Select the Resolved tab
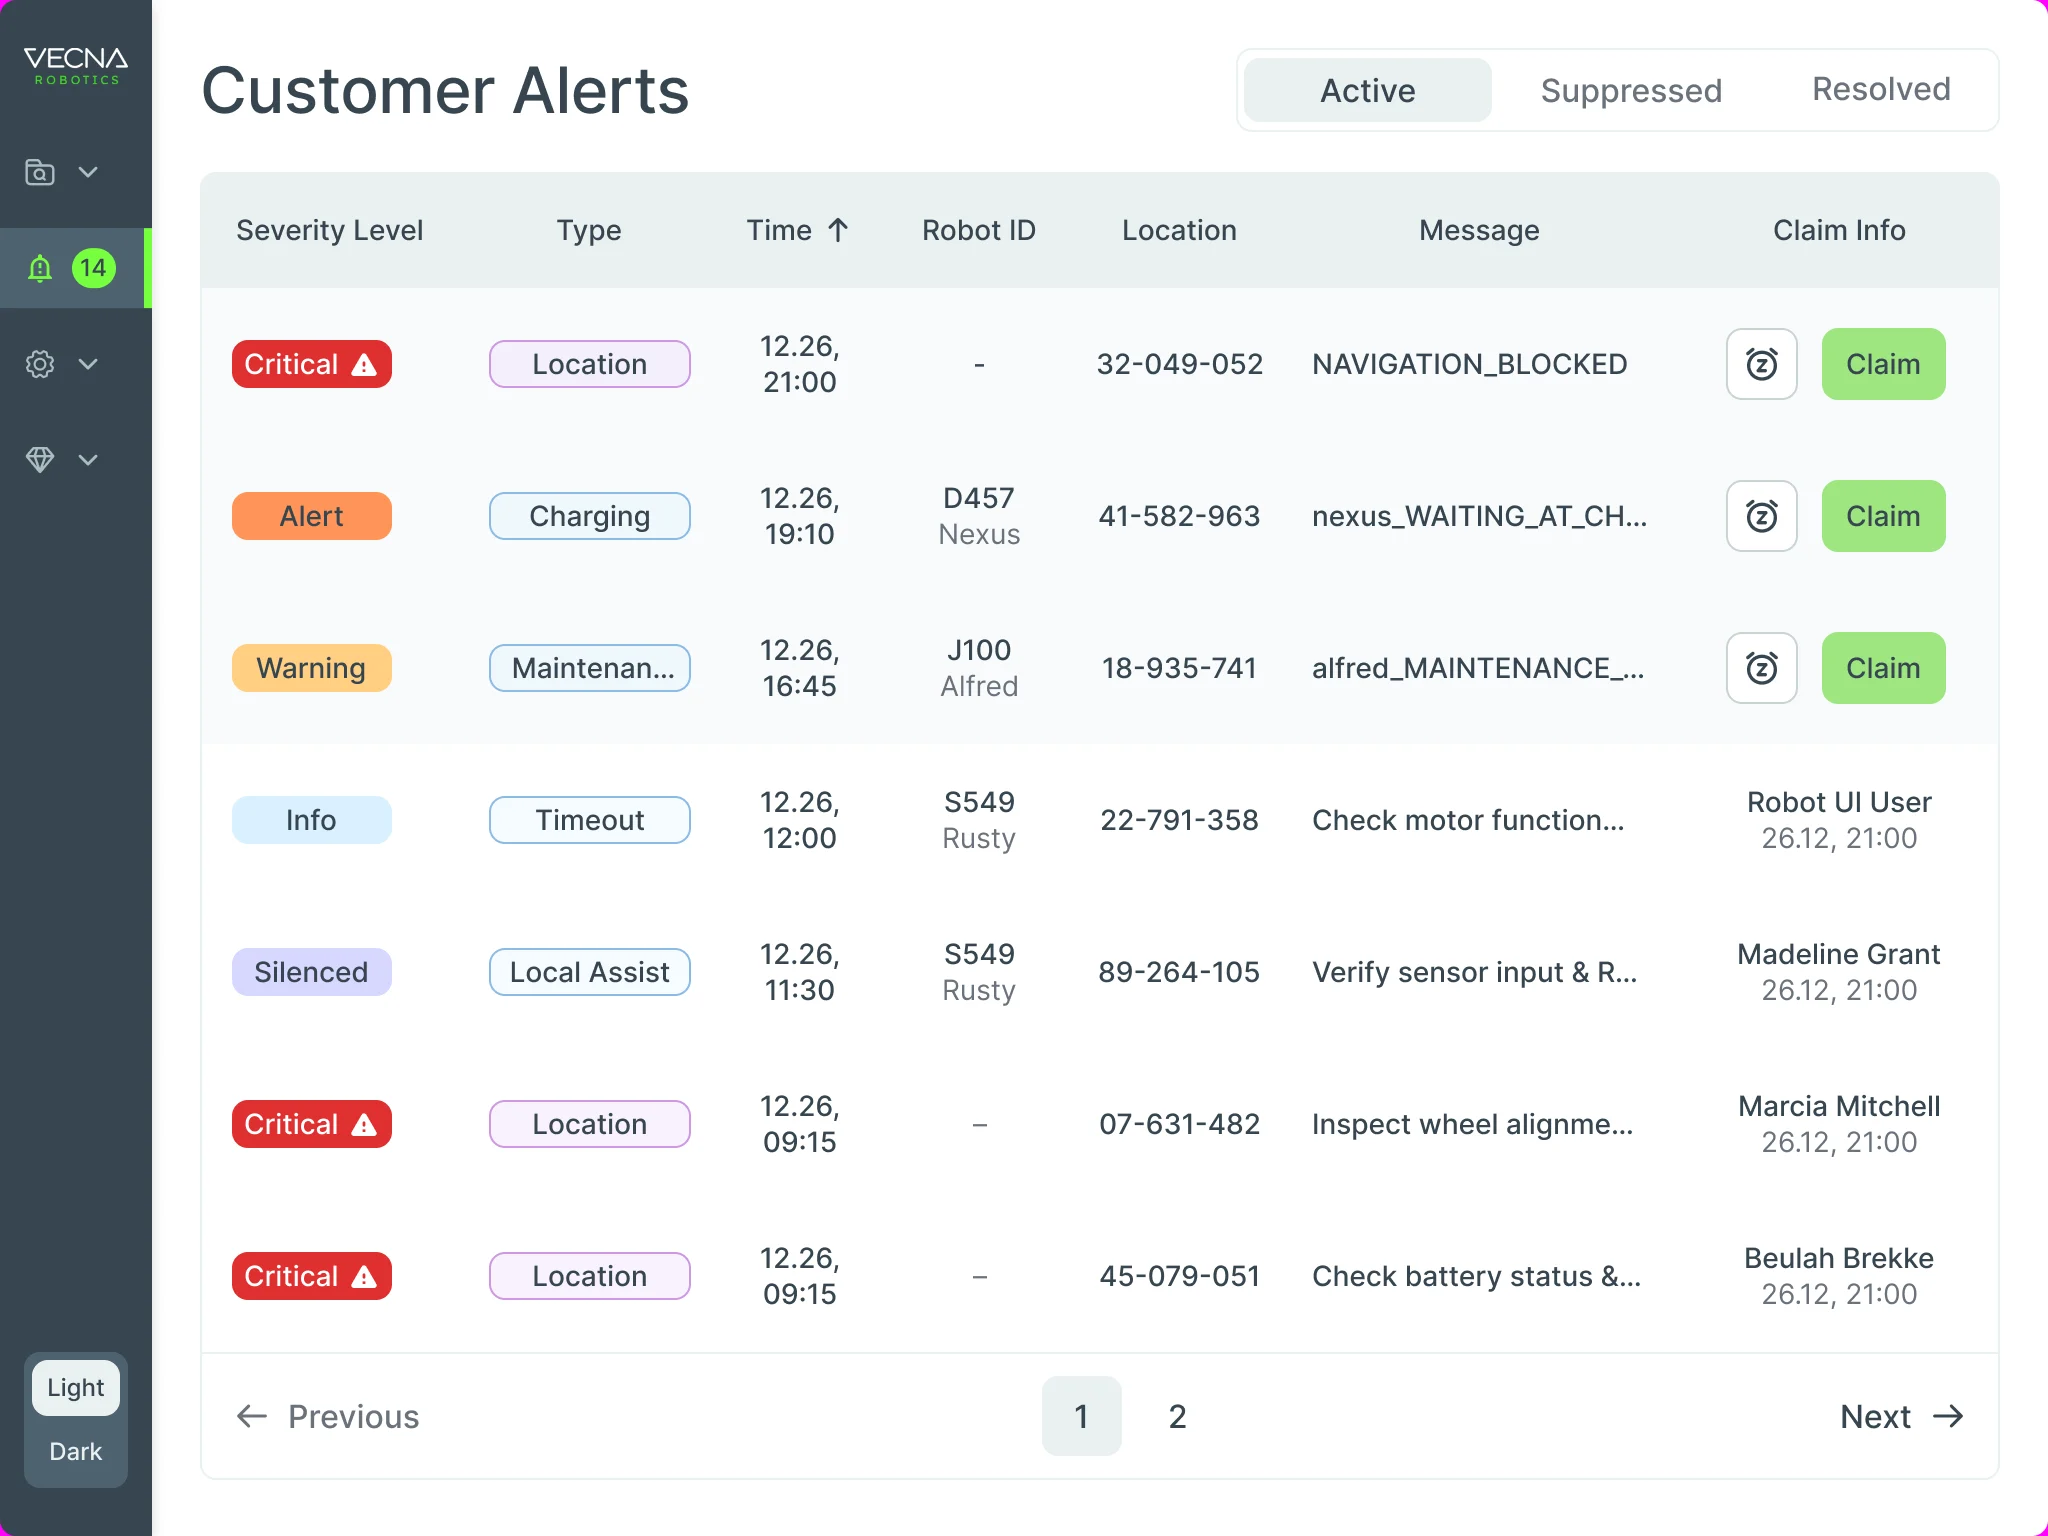Viewport: 2048px width, 1536px height. point(1881,90)
